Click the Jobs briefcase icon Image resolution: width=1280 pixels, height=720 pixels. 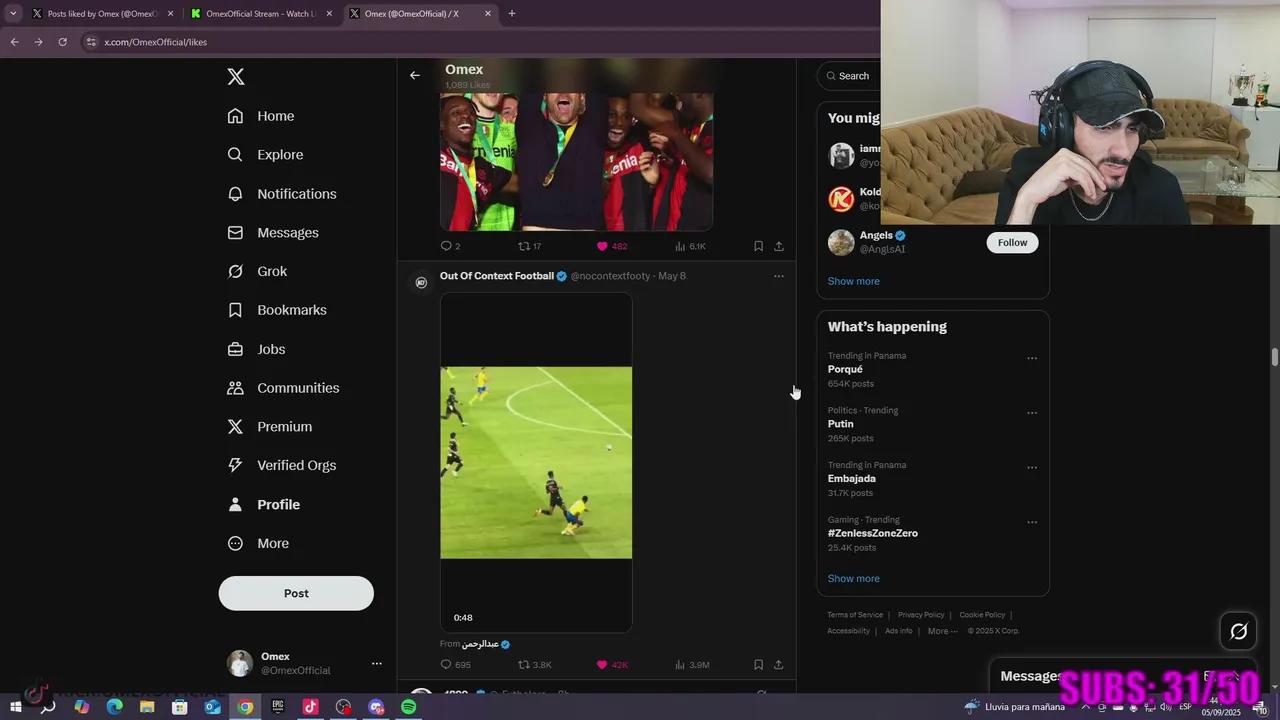(x=235, y=349)
